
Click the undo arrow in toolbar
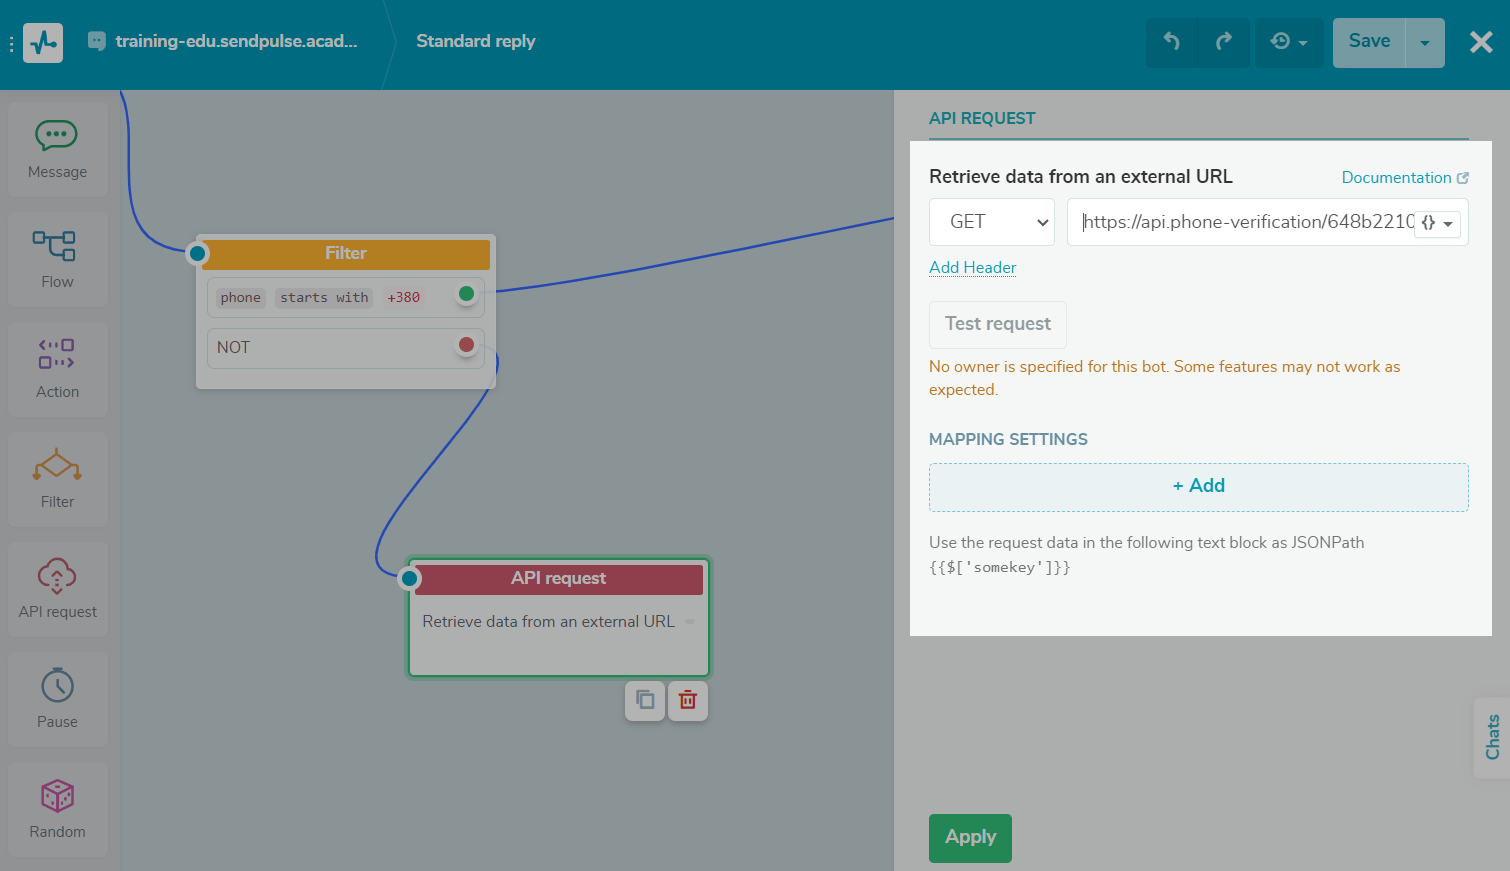tap(1172, 42)
